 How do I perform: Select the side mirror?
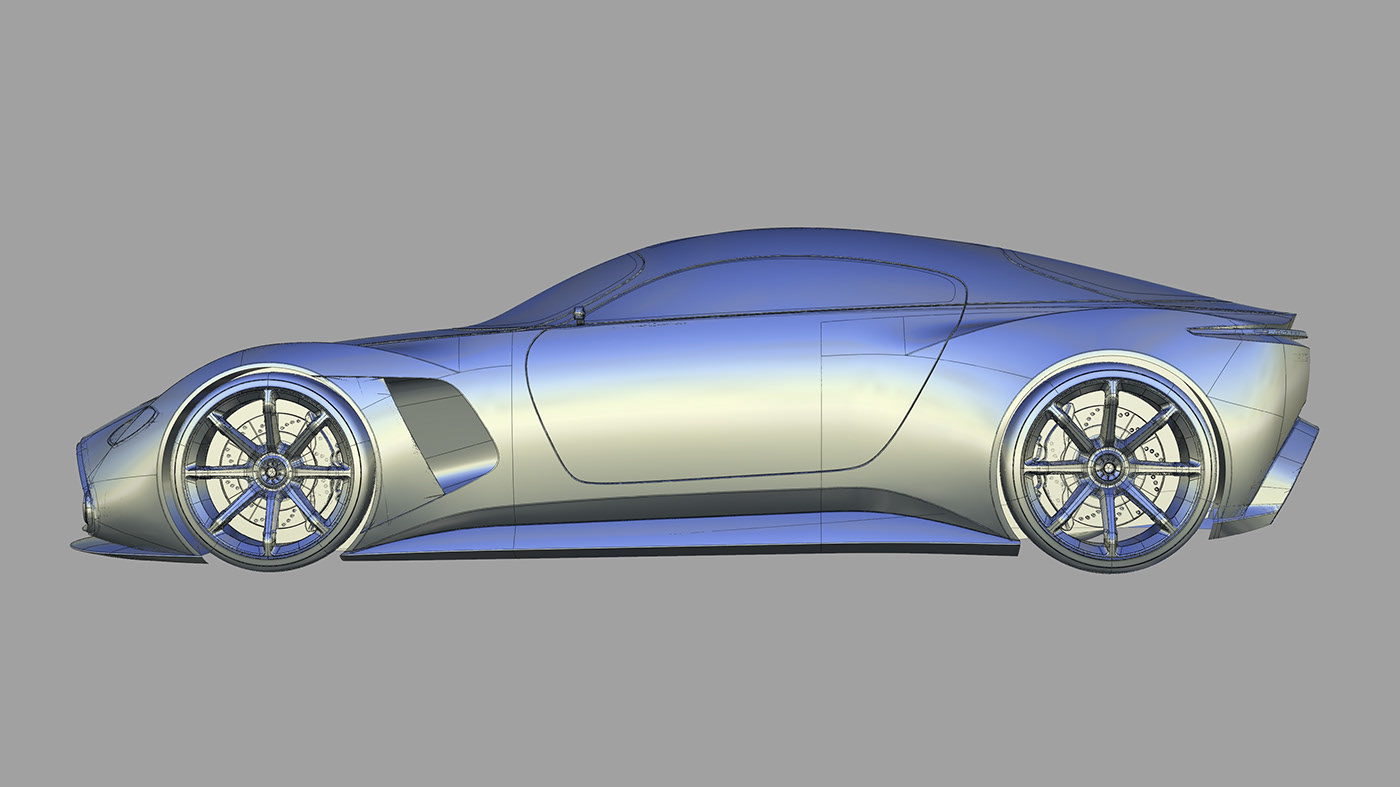(578, 315)
